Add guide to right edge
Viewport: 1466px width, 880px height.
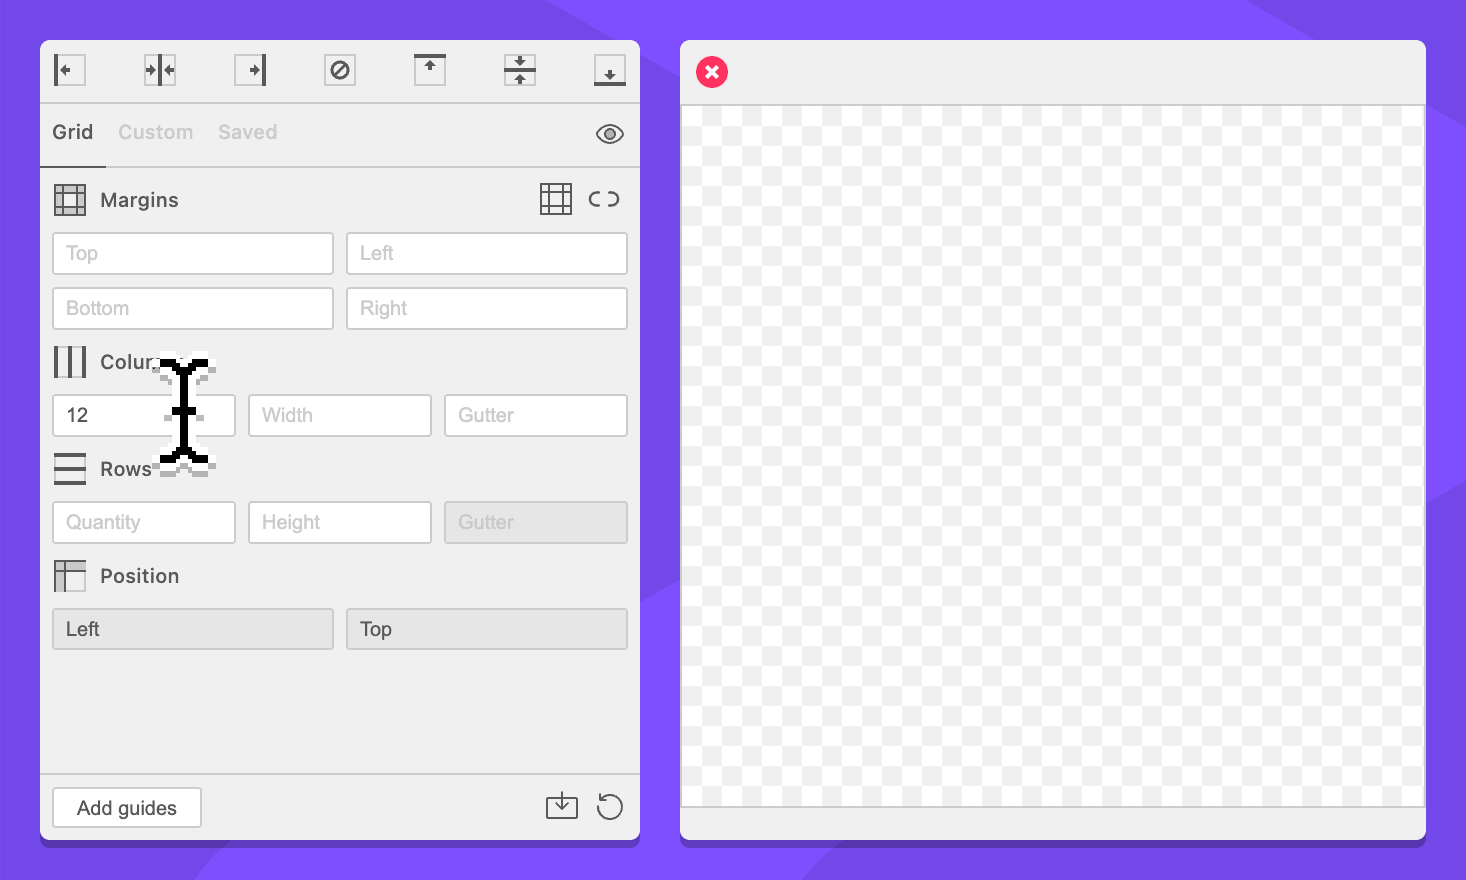click(x=250, y=70)
